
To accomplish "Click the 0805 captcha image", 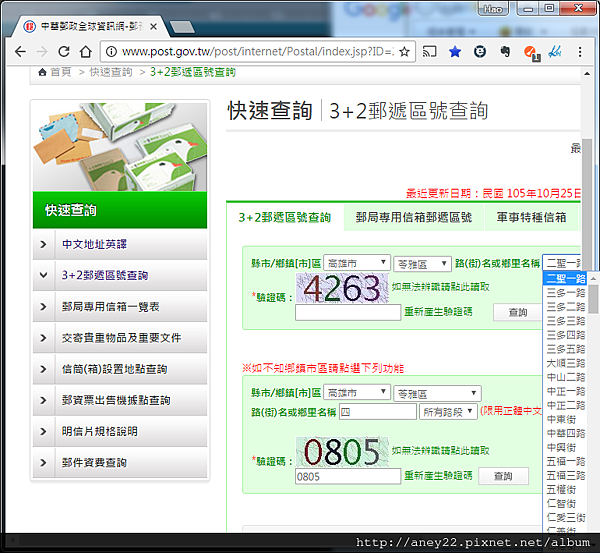I will [x=342, y=452].
